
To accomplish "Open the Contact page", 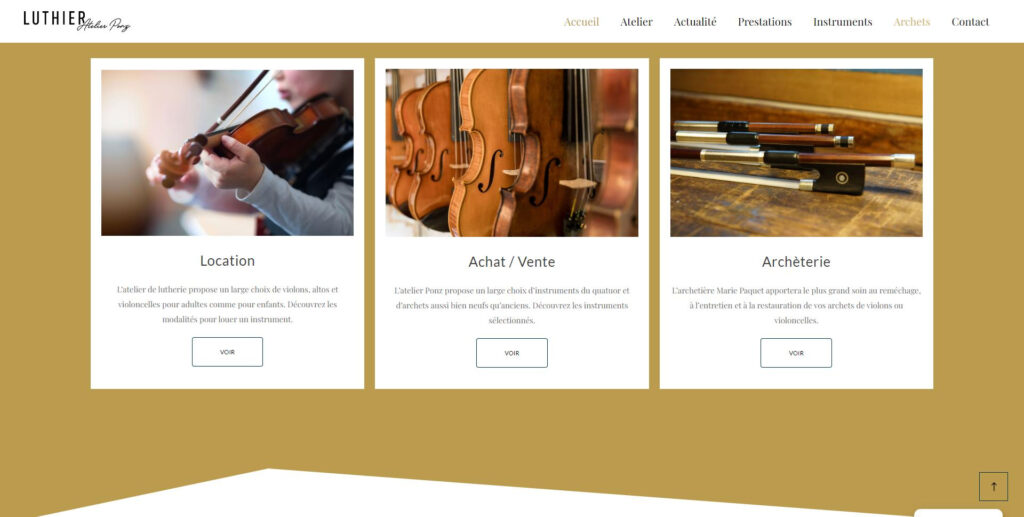I will tap(970, 22).
